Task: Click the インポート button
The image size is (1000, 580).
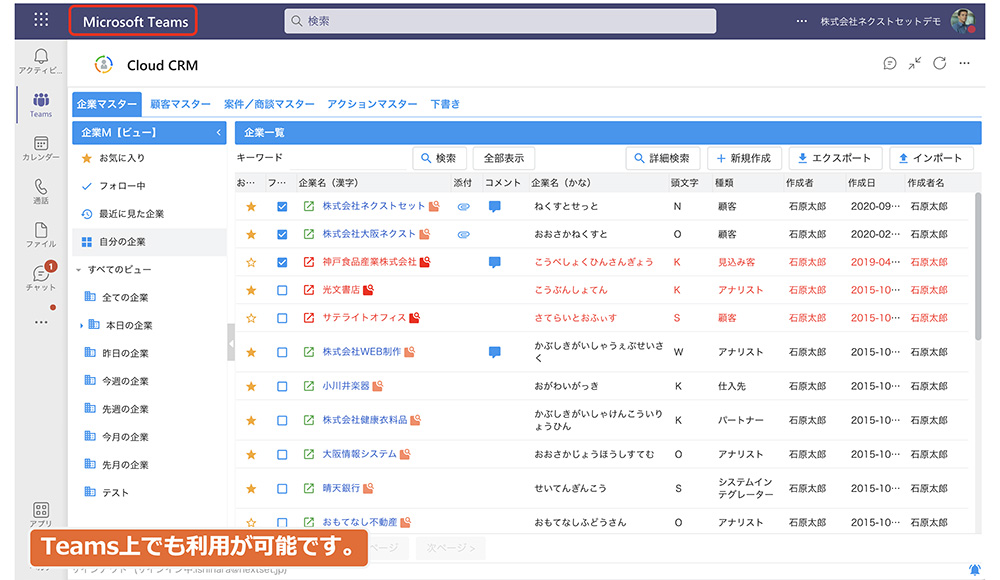Action: pos(930,158)
